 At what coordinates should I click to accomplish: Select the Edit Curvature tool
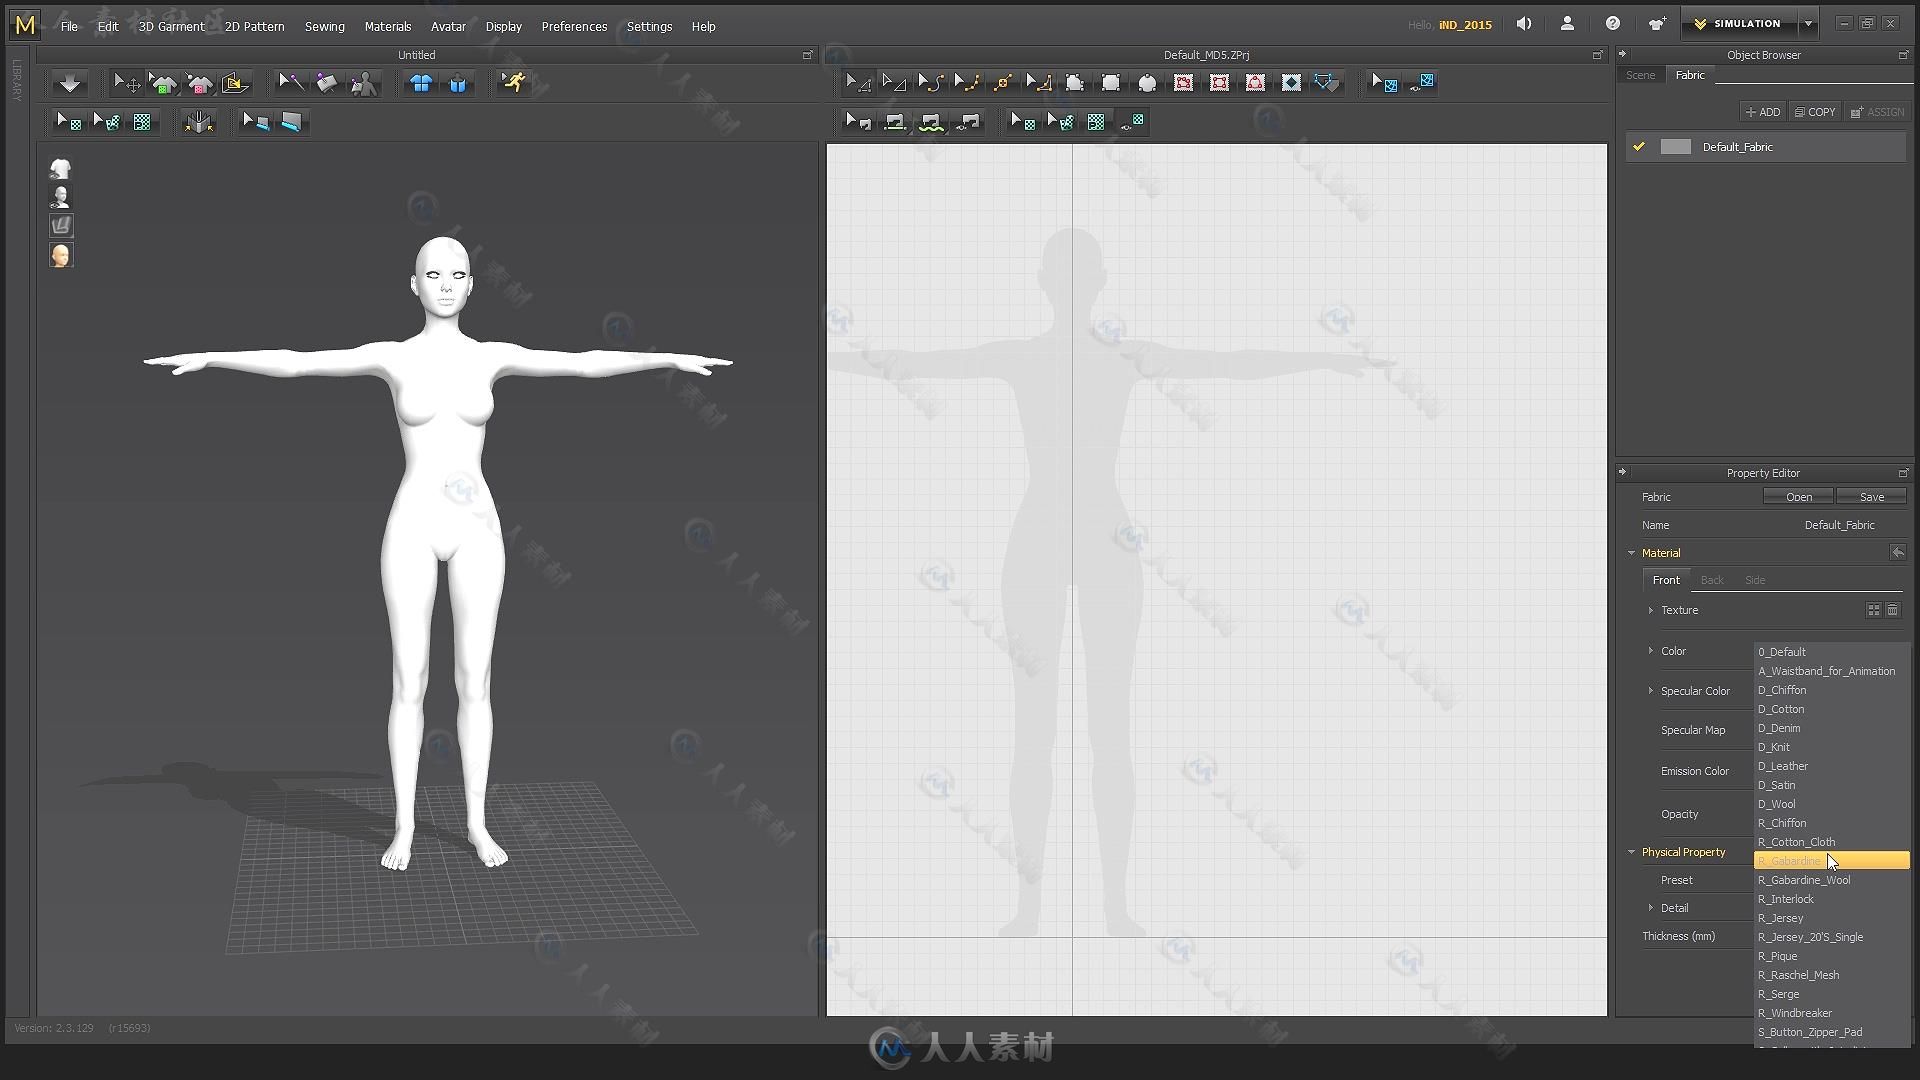point(930,83)
